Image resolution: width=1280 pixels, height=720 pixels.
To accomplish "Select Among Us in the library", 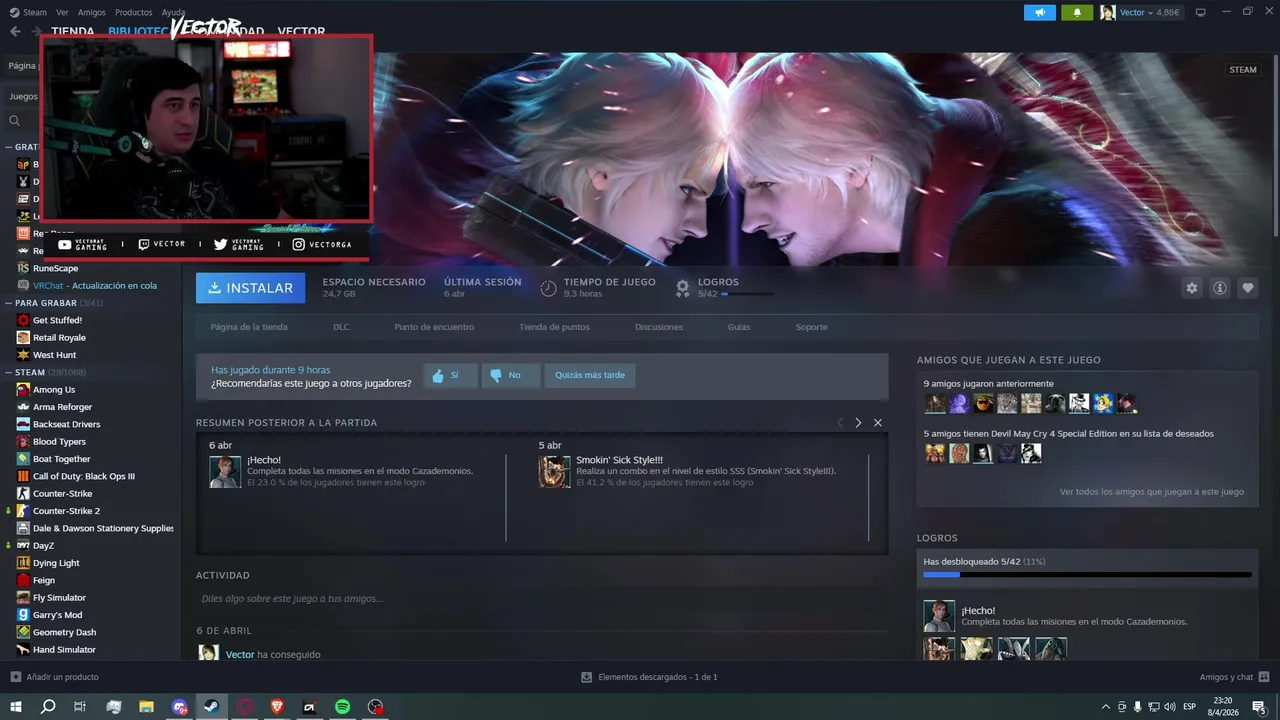I will pos(54,390).
